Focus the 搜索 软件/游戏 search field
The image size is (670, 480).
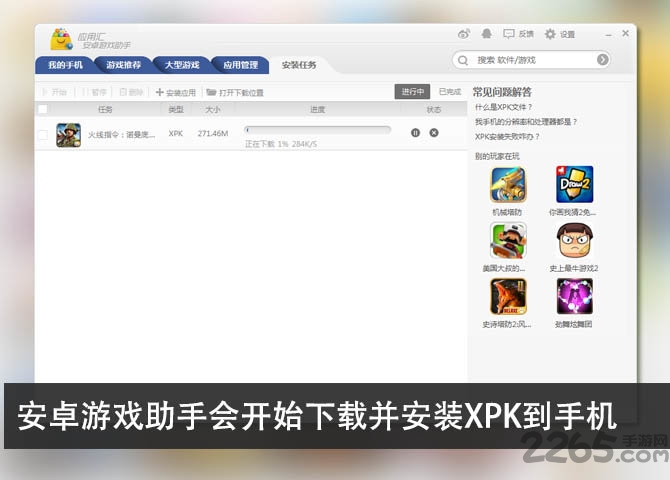point(531,60)
